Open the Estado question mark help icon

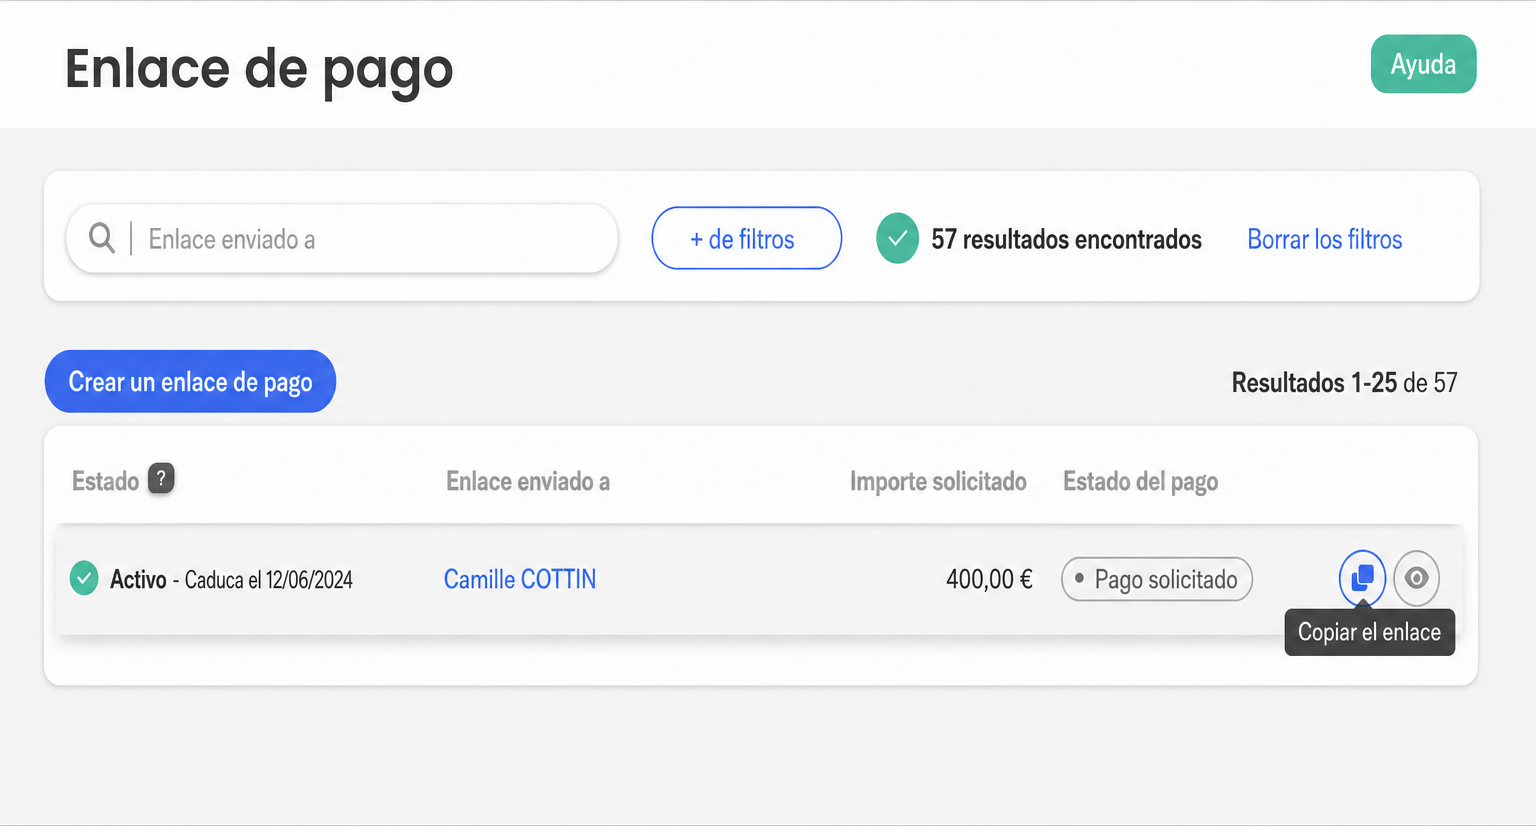161,478
